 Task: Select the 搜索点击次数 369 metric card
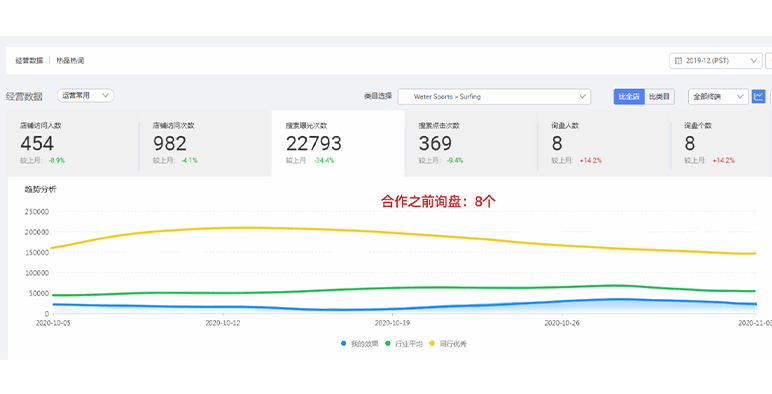click(471, 143)
